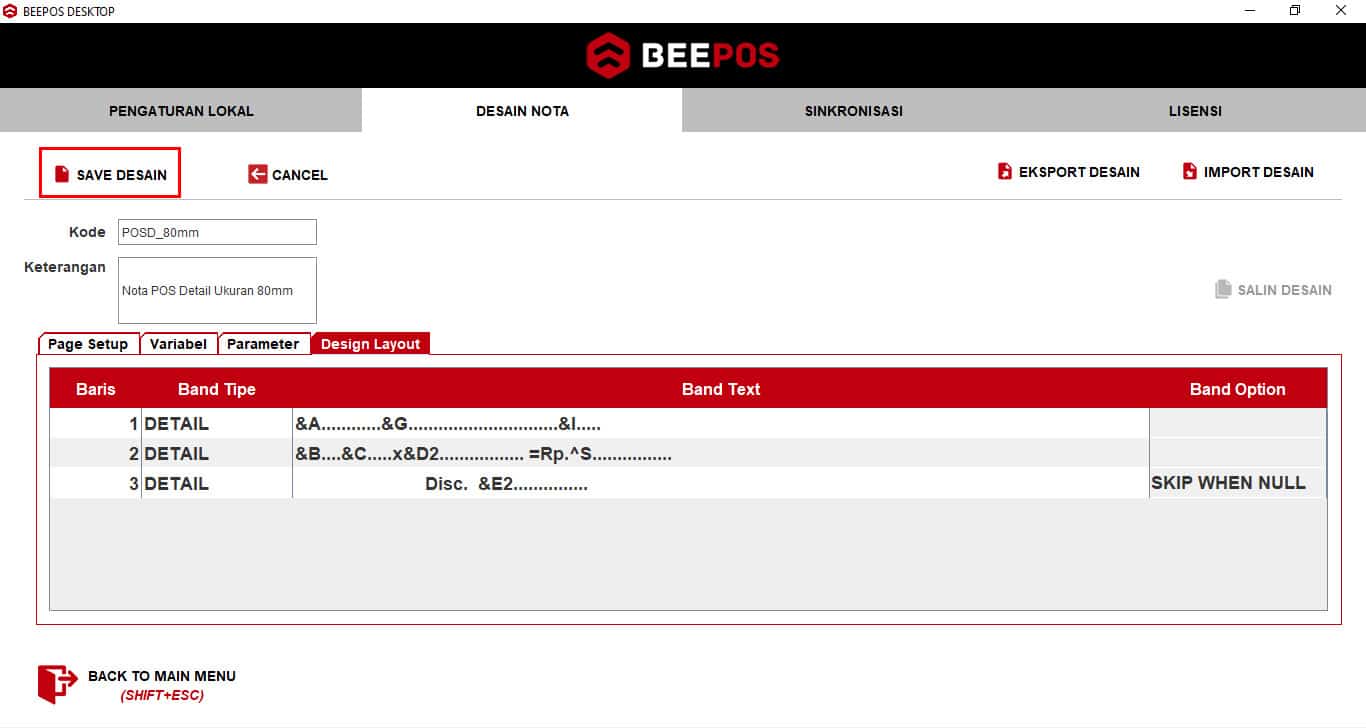Click empty Band Option cell in row 1
Screen dimensions: 1366x728
coord(1238,424)
